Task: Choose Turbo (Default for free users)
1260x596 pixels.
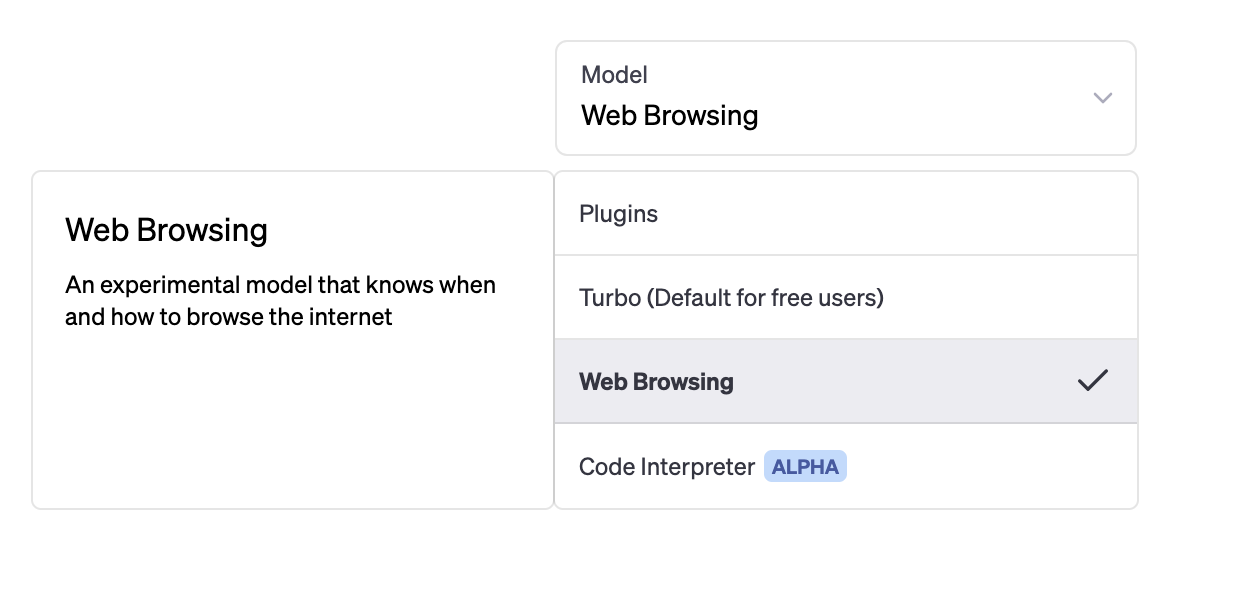Action: (x=845, y=298)
